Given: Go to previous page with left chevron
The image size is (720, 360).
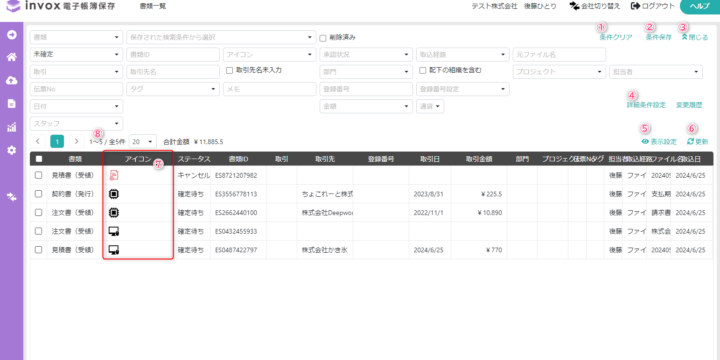Looking at the screenshot, I should pos(38,141).
